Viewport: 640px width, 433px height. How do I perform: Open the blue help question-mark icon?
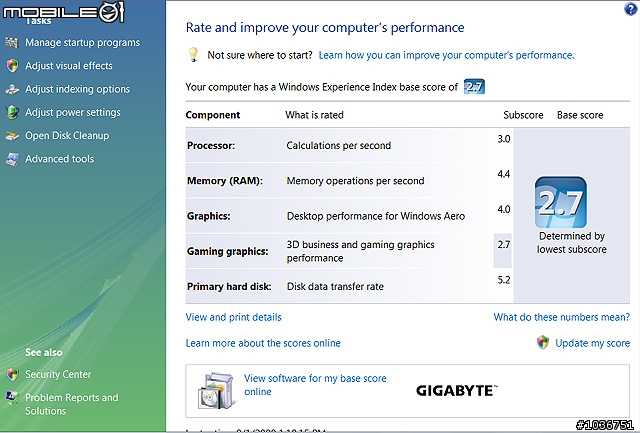630,9
